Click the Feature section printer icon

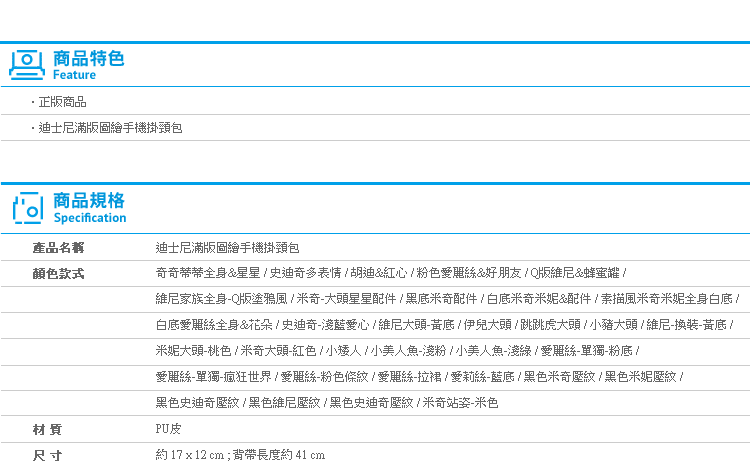(27, 65)
